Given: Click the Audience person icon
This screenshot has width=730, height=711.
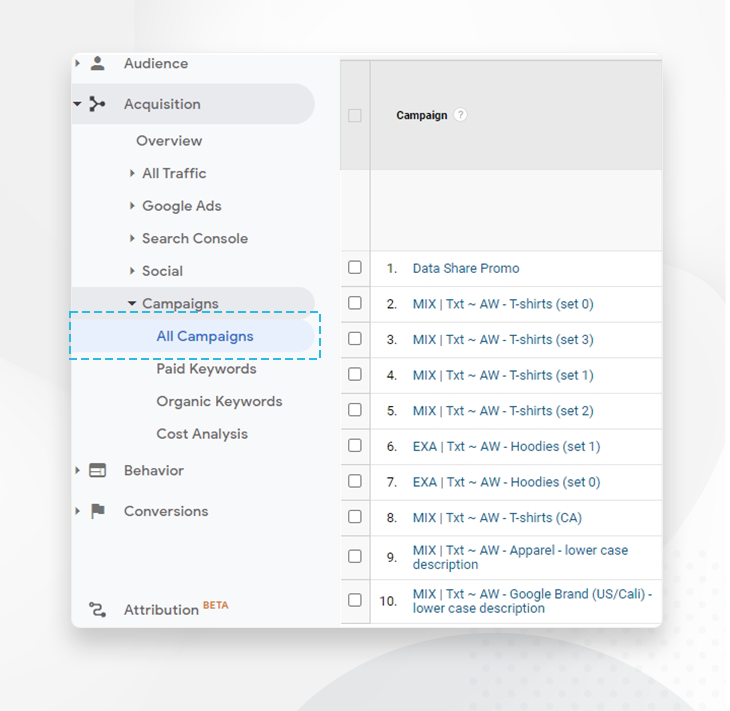Looking at the screenshot, I should 97,64.
